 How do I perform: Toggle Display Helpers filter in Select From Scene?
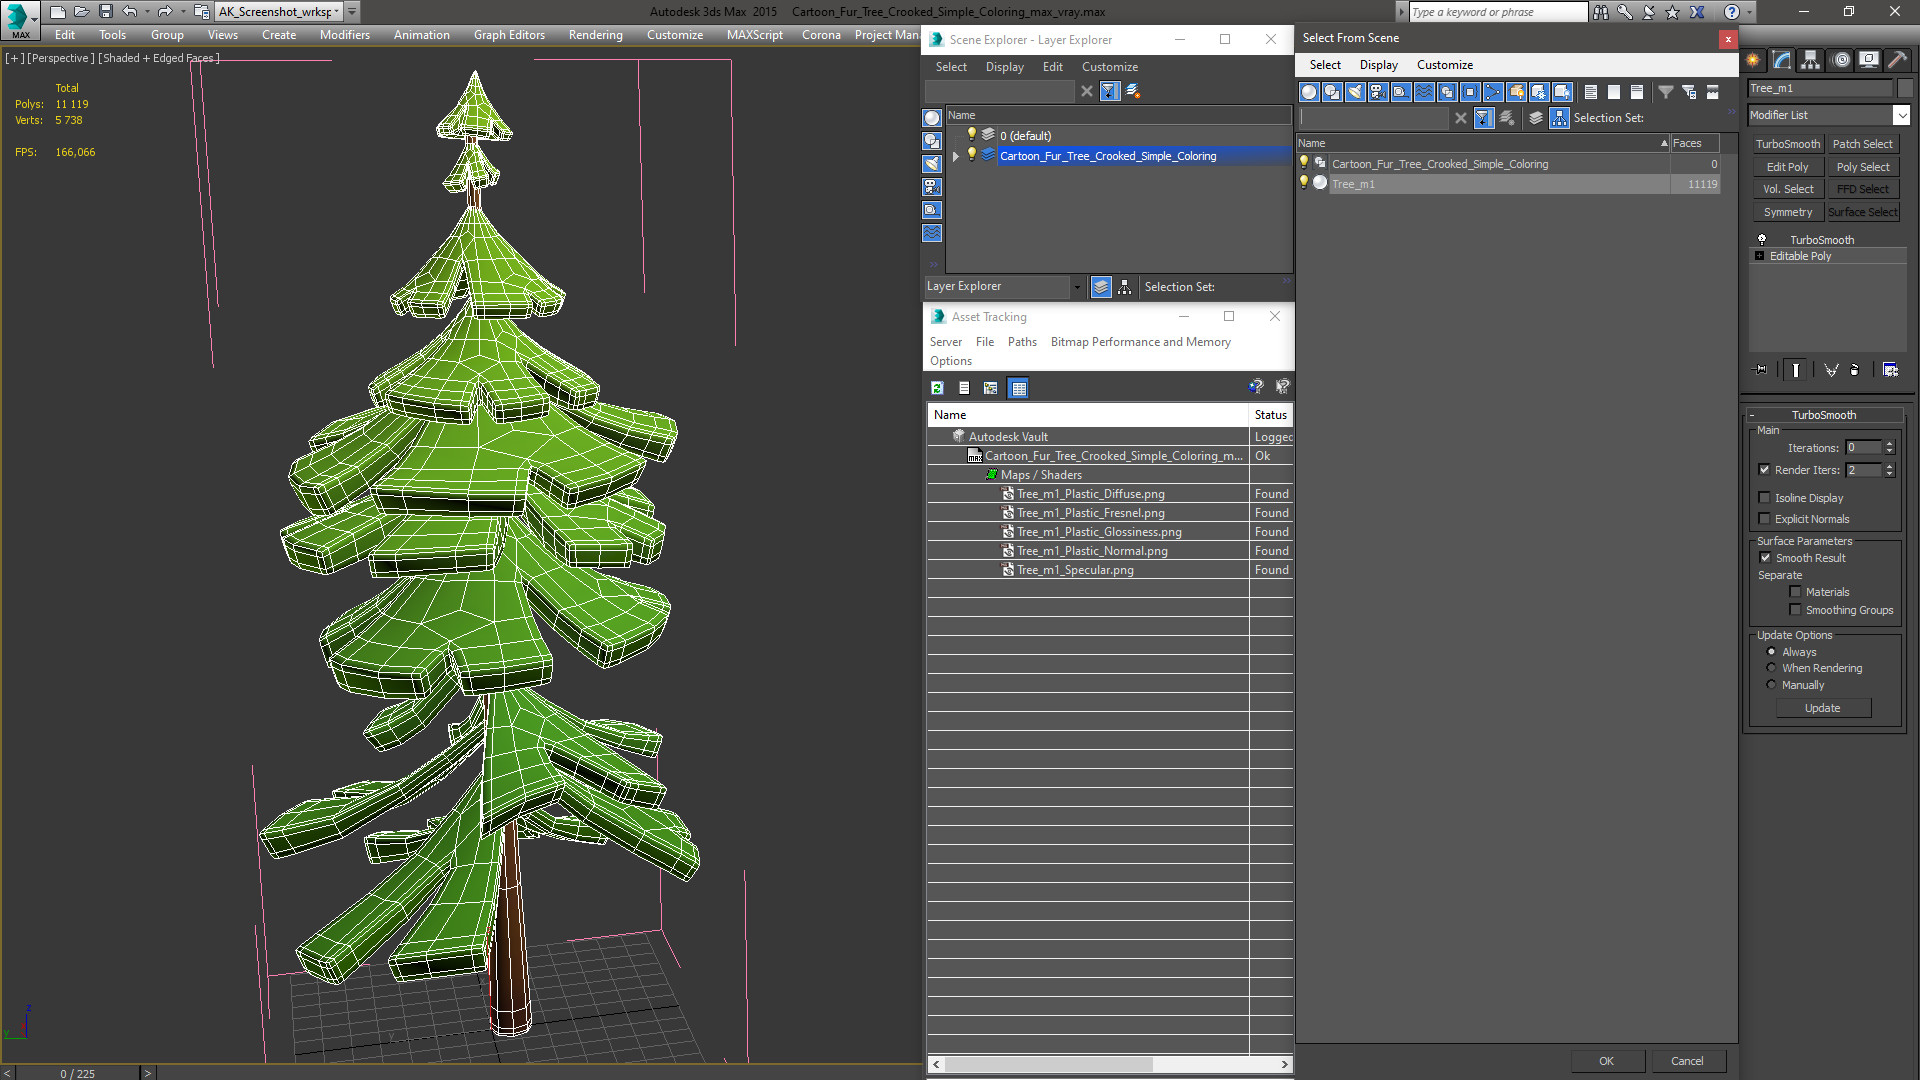[x=1401, y=92]
